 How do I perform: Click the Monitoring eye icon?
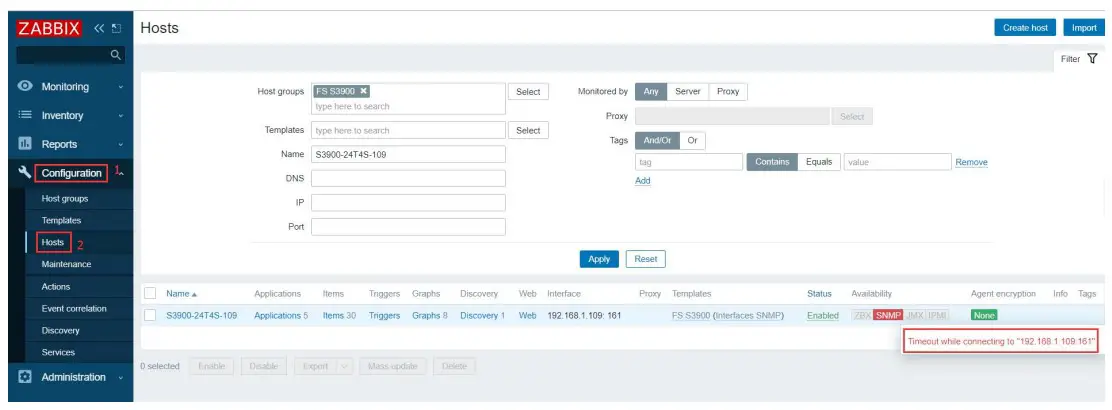[26, 87]
